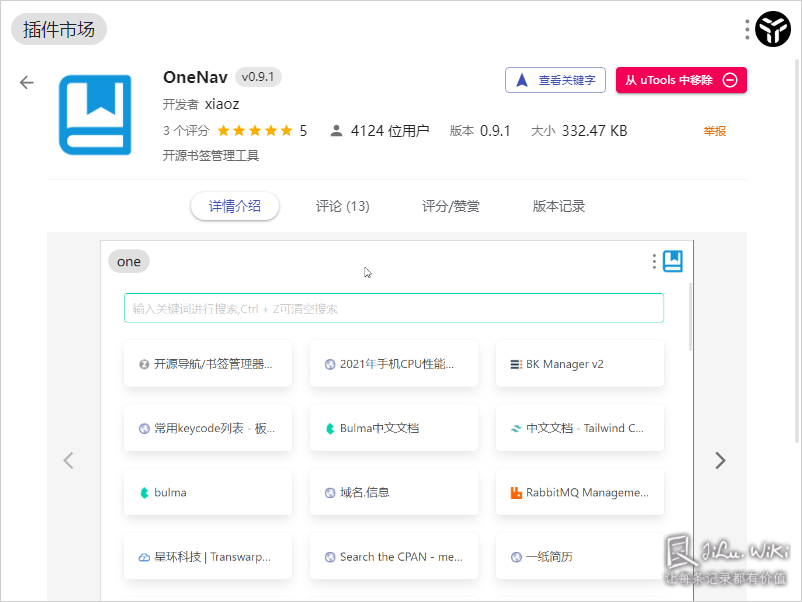
Task: Click developer name xiaoz
Action: click(x=222, y=104)
